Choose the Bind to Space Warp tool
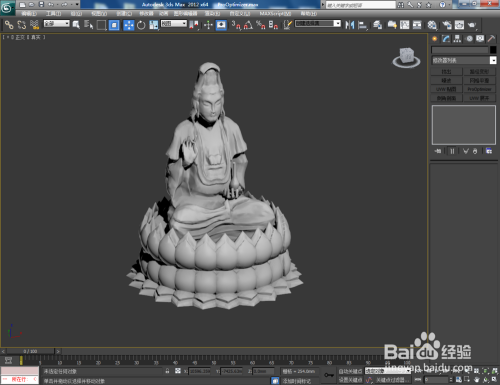 (x=34, y=25)
